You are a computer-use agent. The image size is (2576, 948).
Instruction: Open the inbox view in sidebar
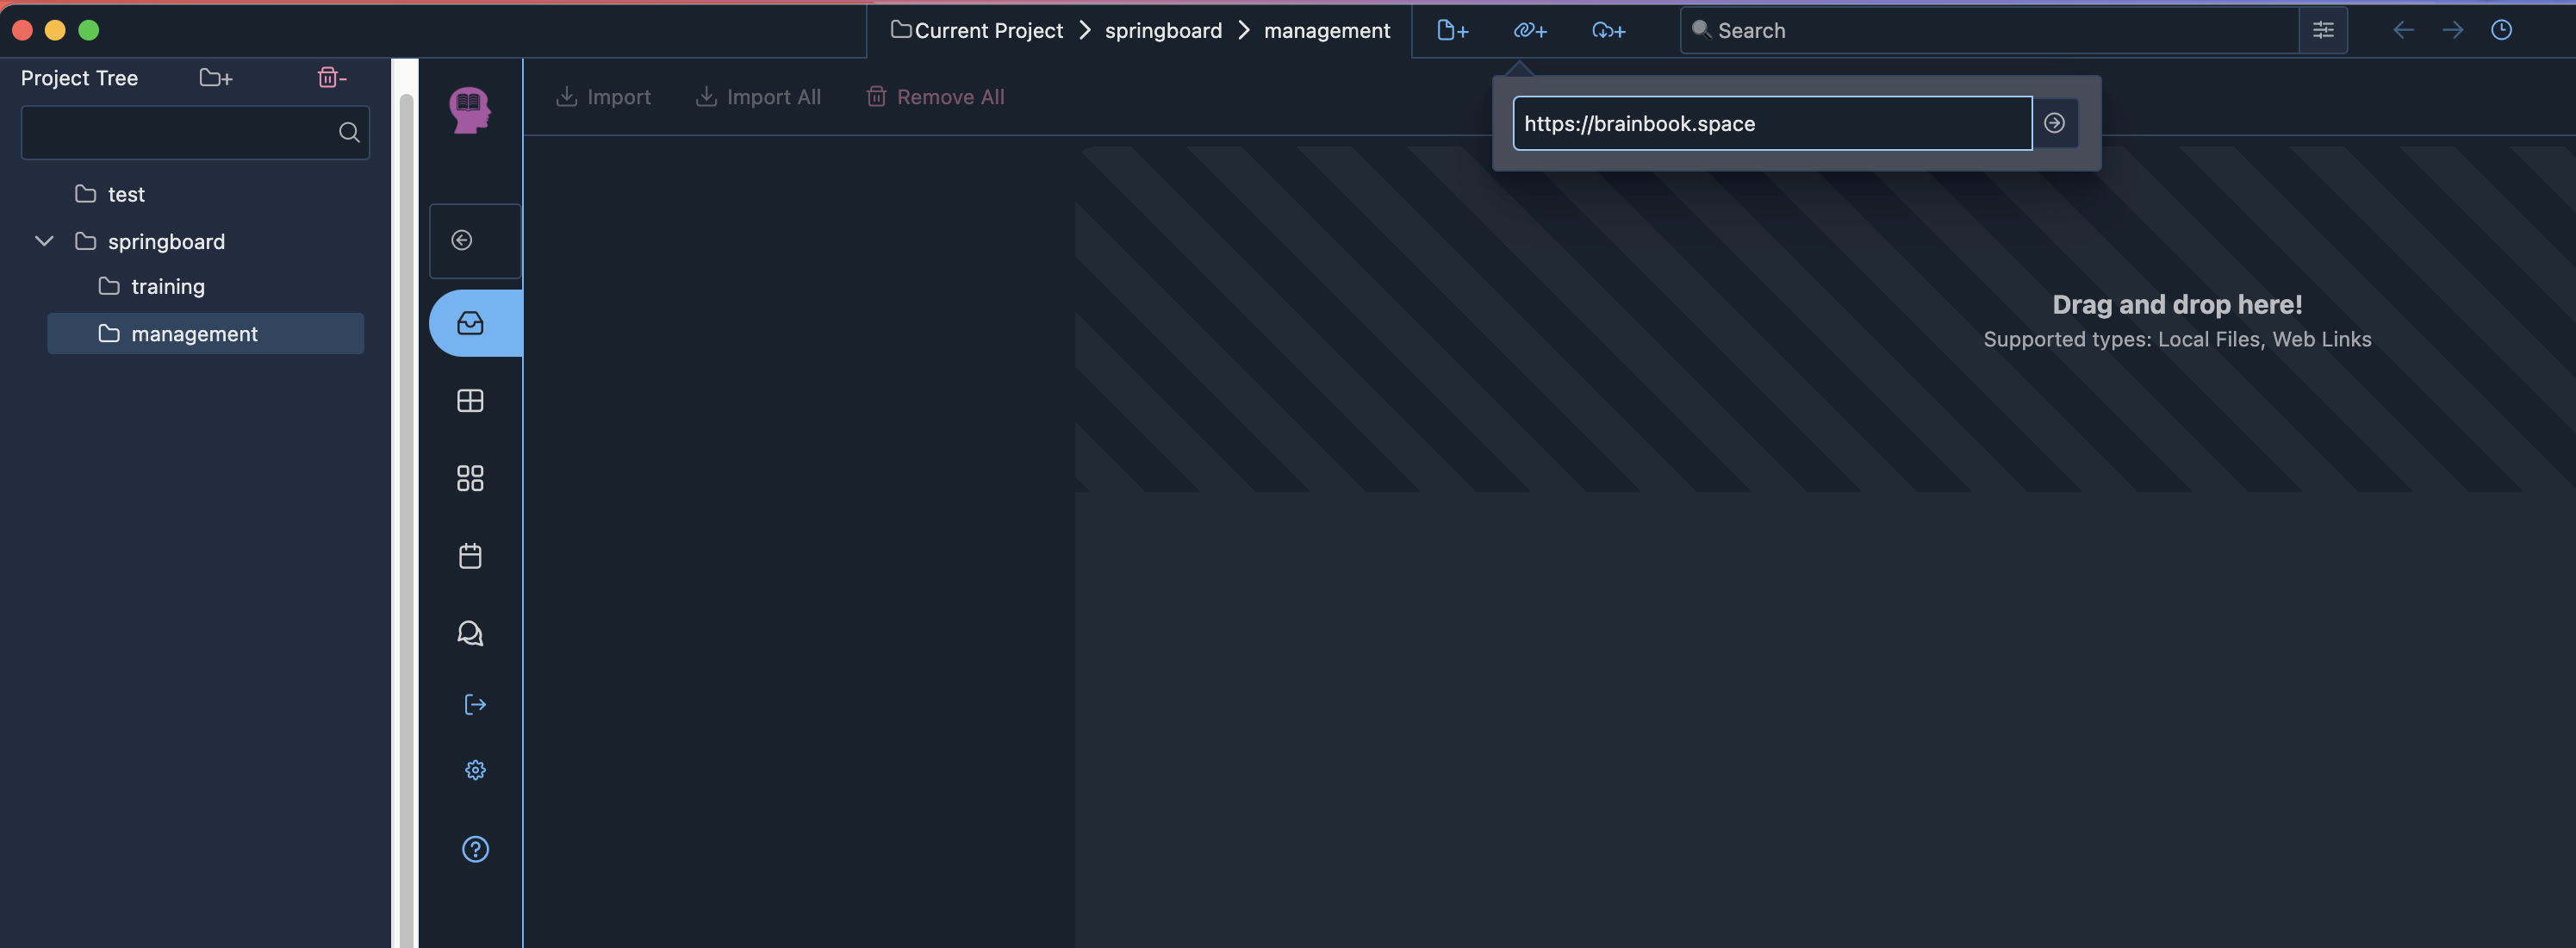(x=471, y=323)
